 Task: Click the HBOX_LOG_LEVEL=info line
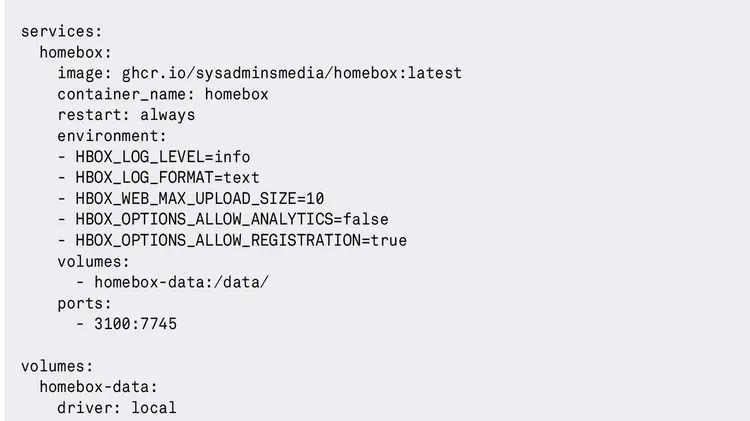point(162,157)
